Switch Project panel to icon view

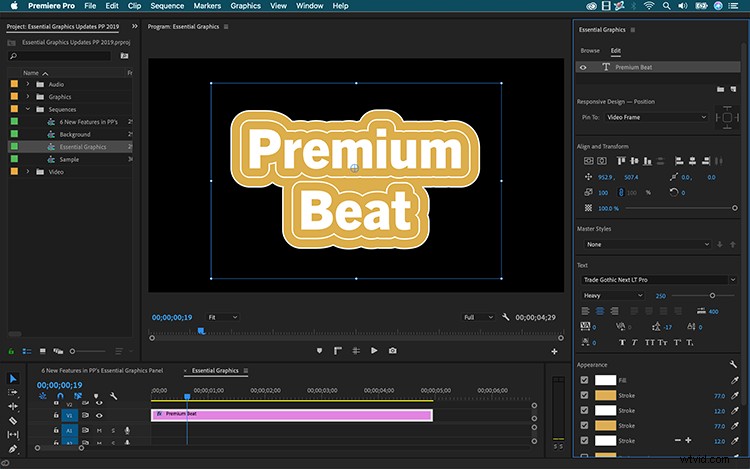pyautogui.click(x=43, y=351)
